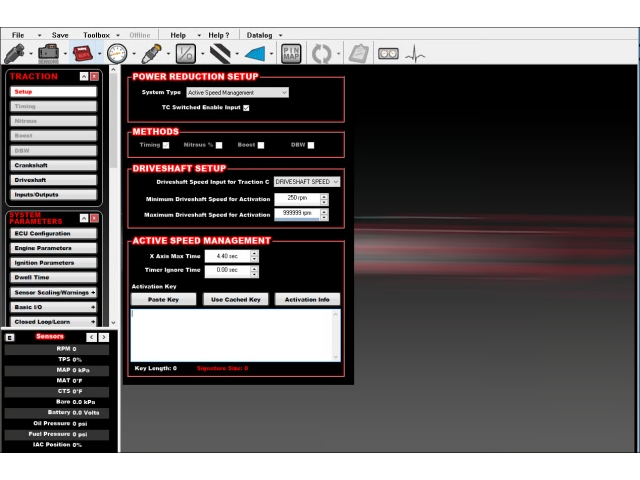Open the Sensors module icon
The height and width of the screenshot is (480, 640).
pyautogui.click(x=49, y=53)
